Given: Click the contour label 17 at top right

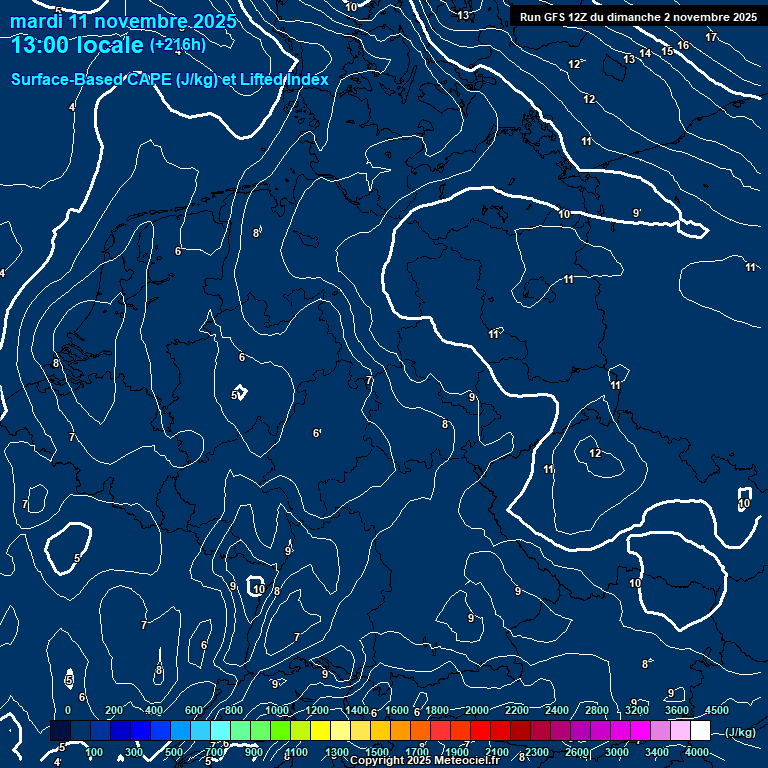Looking at the screenshot, I should pos(711,37).
